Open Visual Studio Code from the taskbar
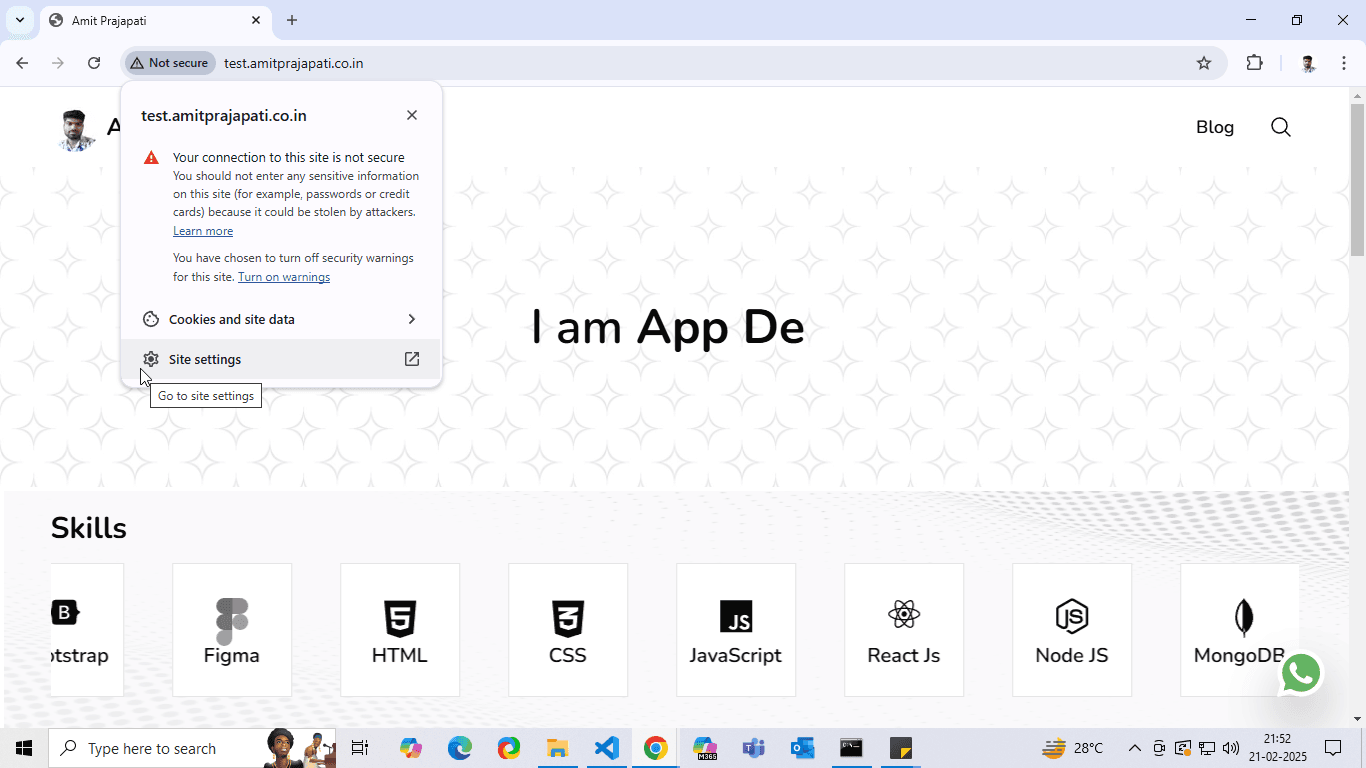This screenshot has width=1366, height=768. (x=606, y=748)
